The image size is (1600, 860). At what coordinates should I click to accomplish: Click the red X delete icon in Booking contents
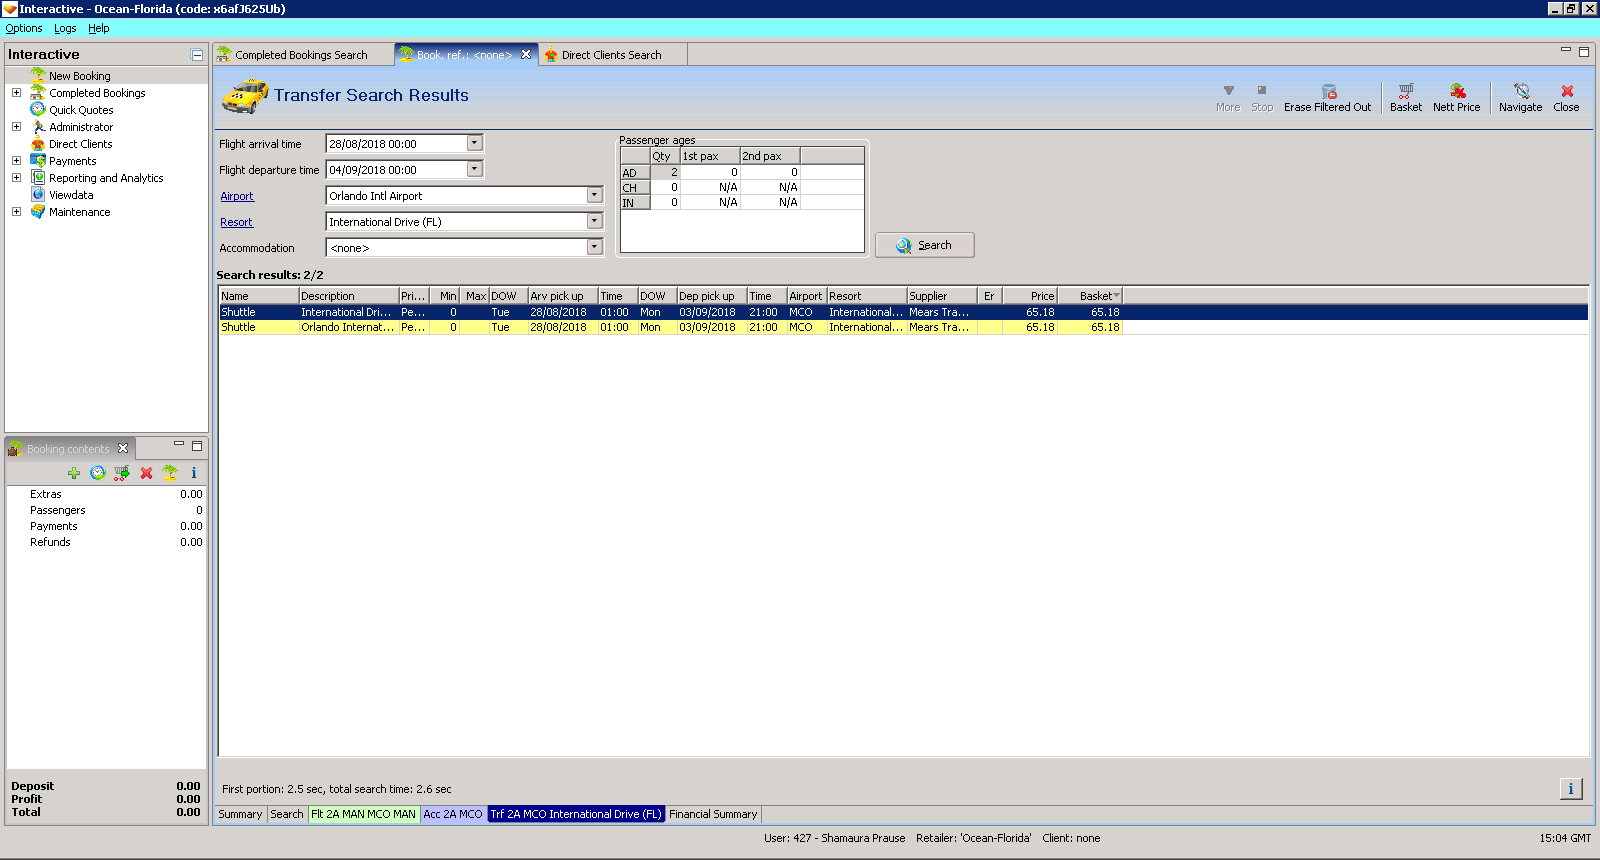(146, 473)
